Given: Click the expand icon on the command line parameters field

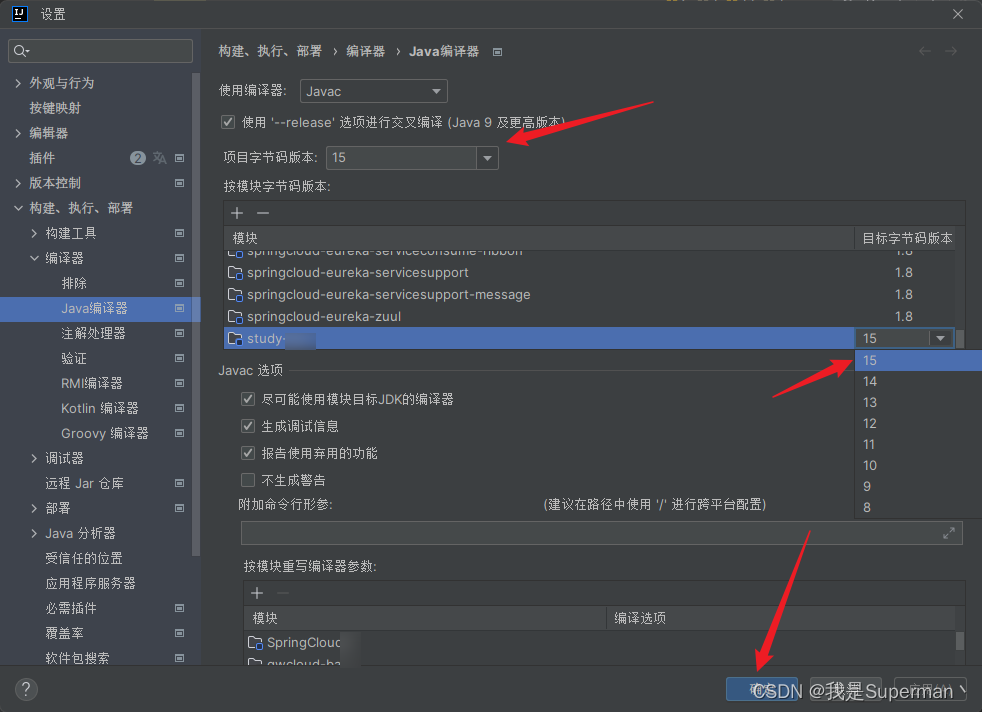Looking at the screenshot, I should click(x=950, y=533).
